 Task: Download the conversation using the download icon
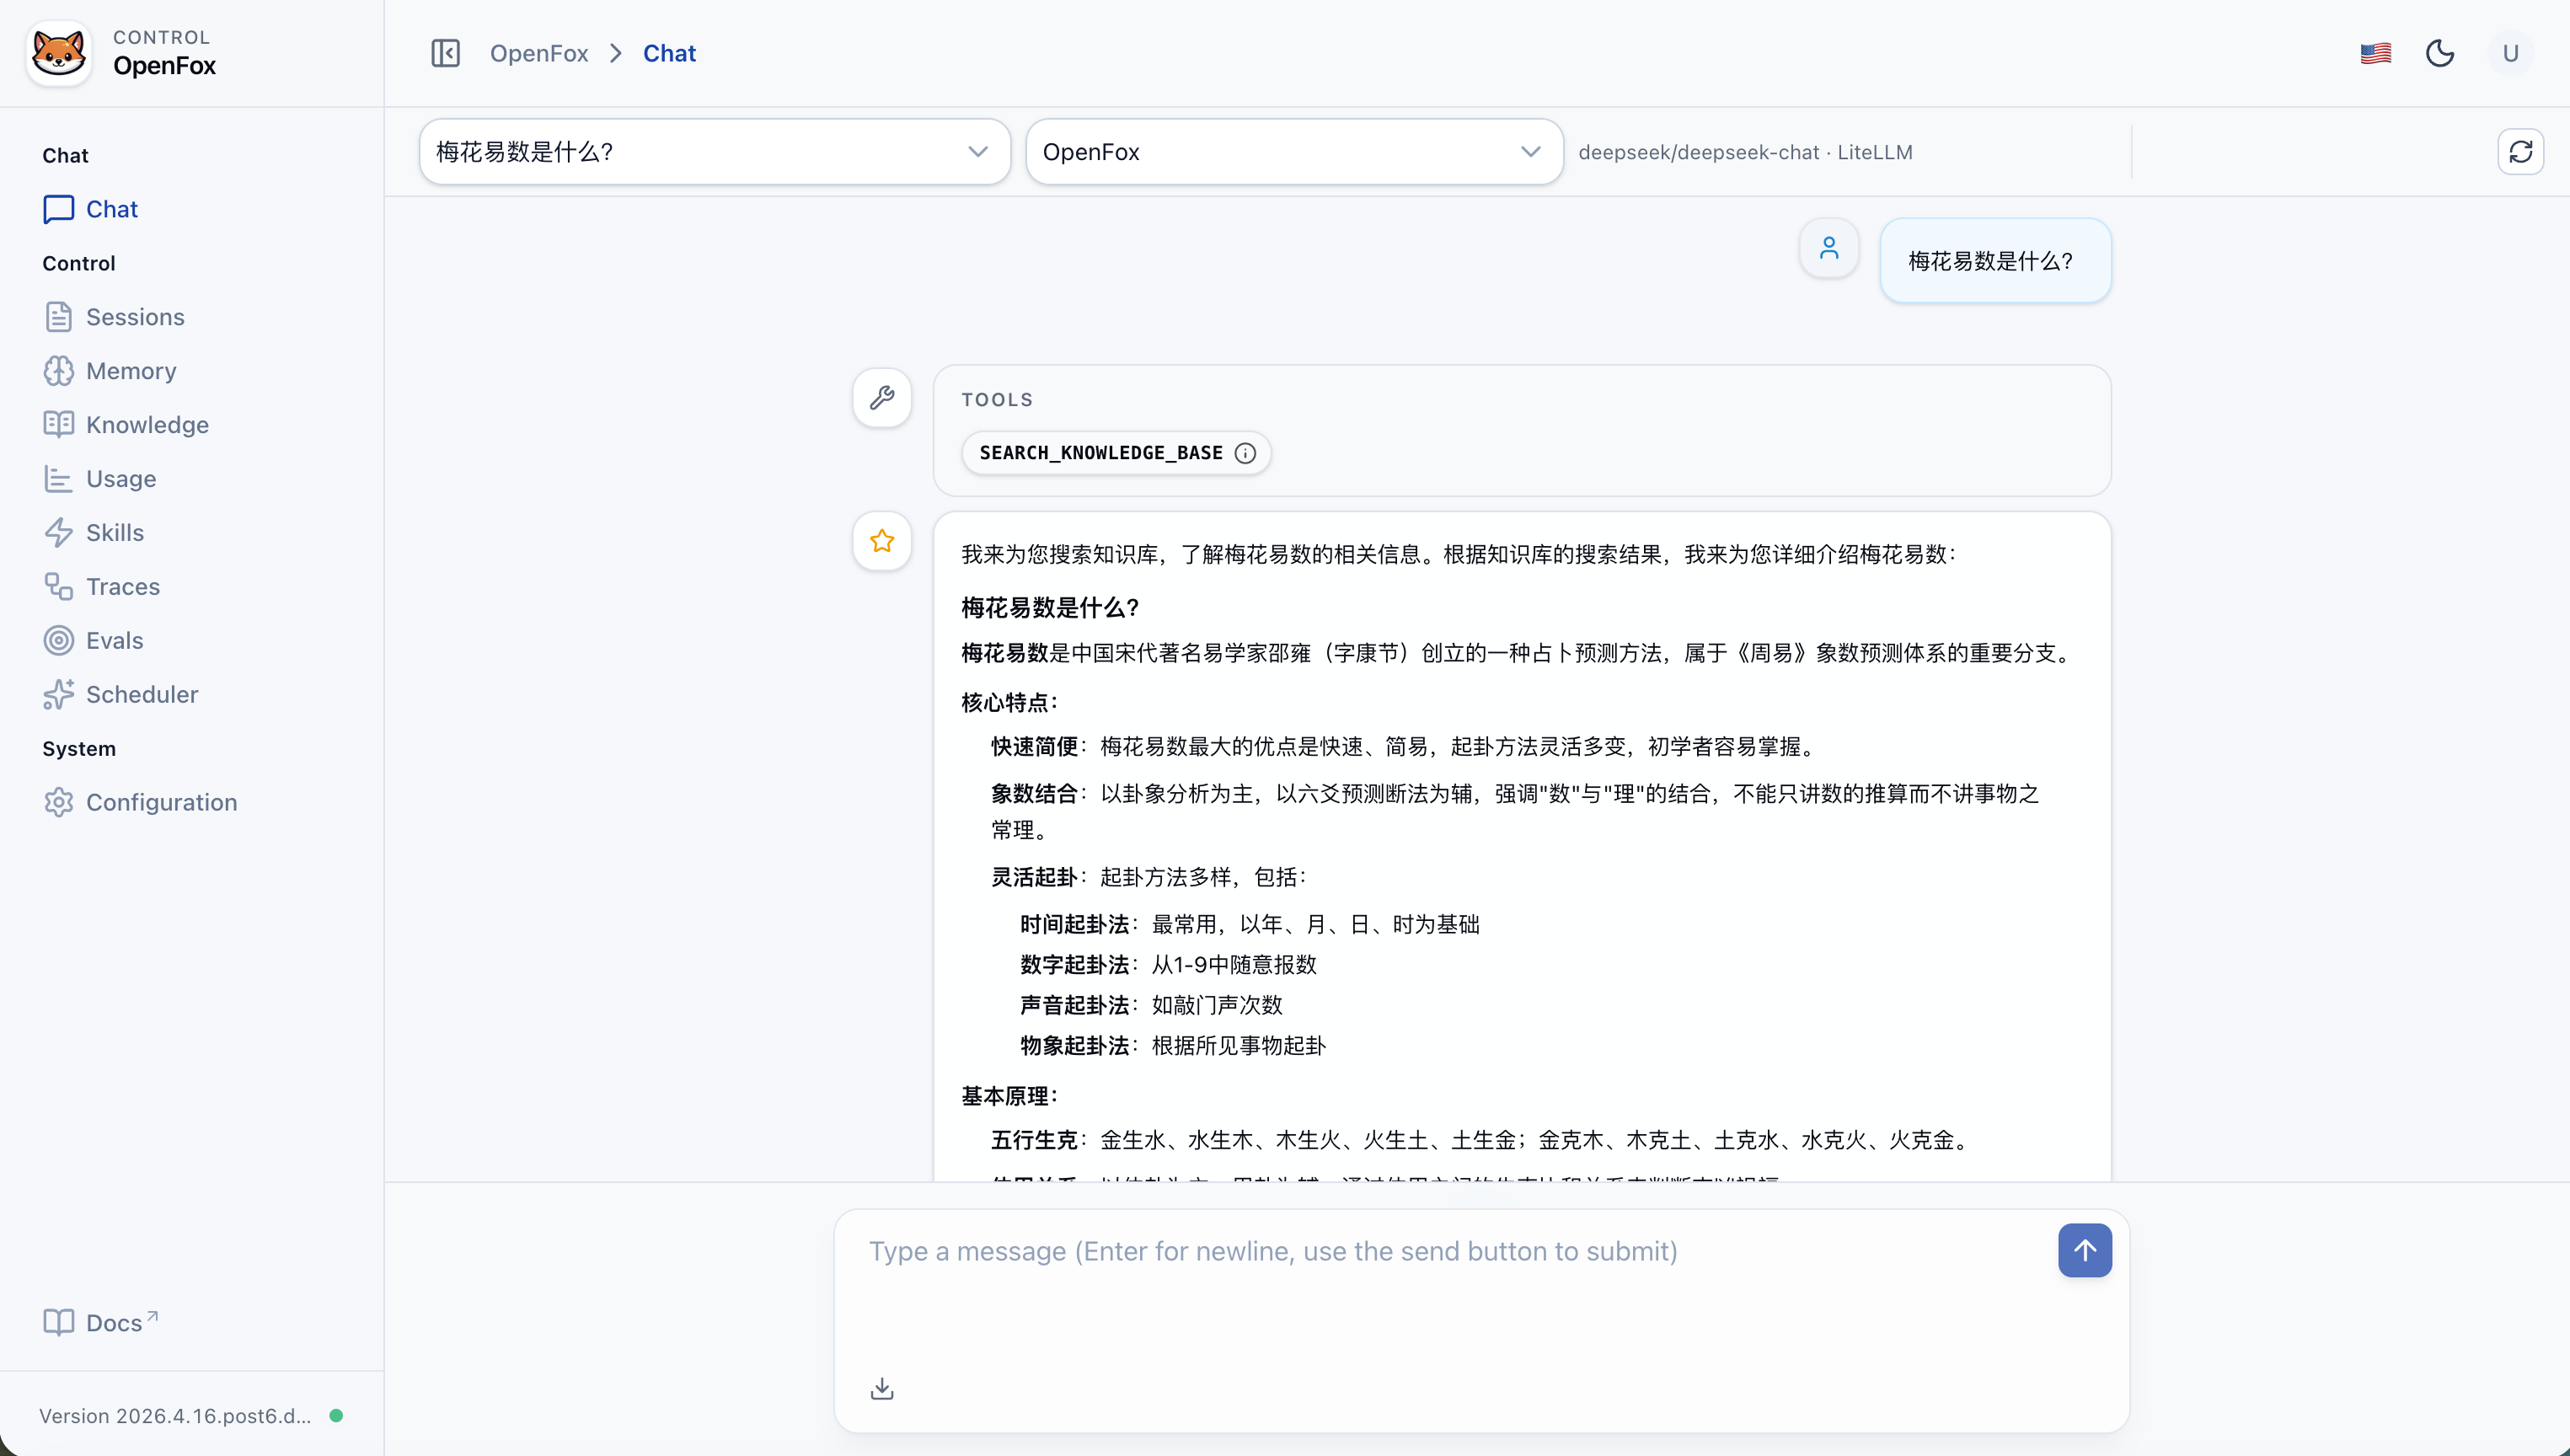tap(881, 1388)
